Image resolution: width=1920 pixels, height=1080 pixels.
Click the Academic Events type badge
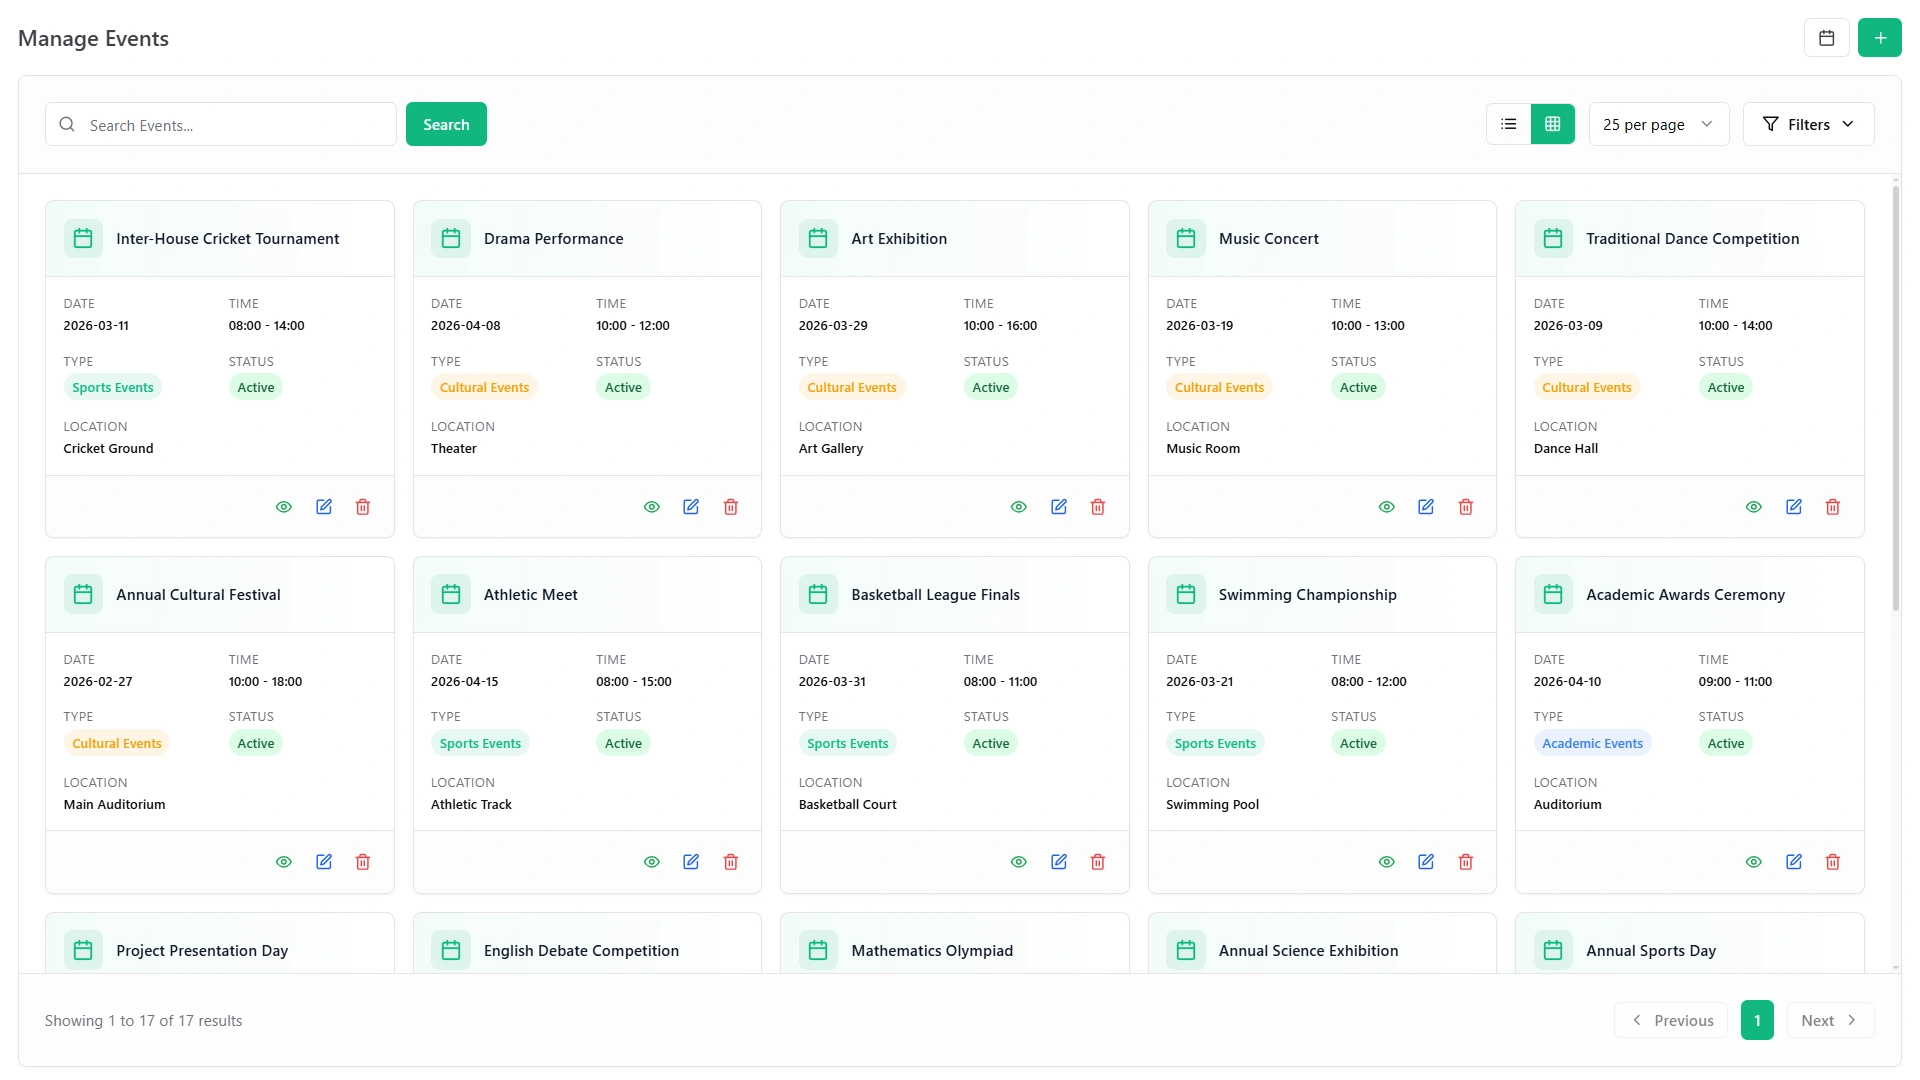1592,743
